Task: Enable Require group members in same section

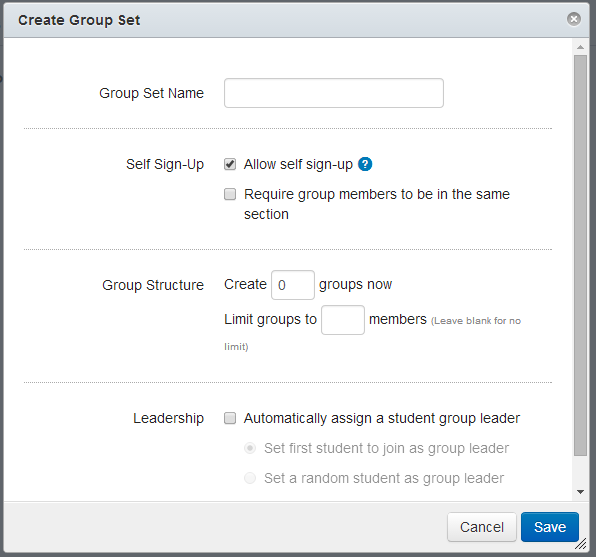Action: click(230, 194)
